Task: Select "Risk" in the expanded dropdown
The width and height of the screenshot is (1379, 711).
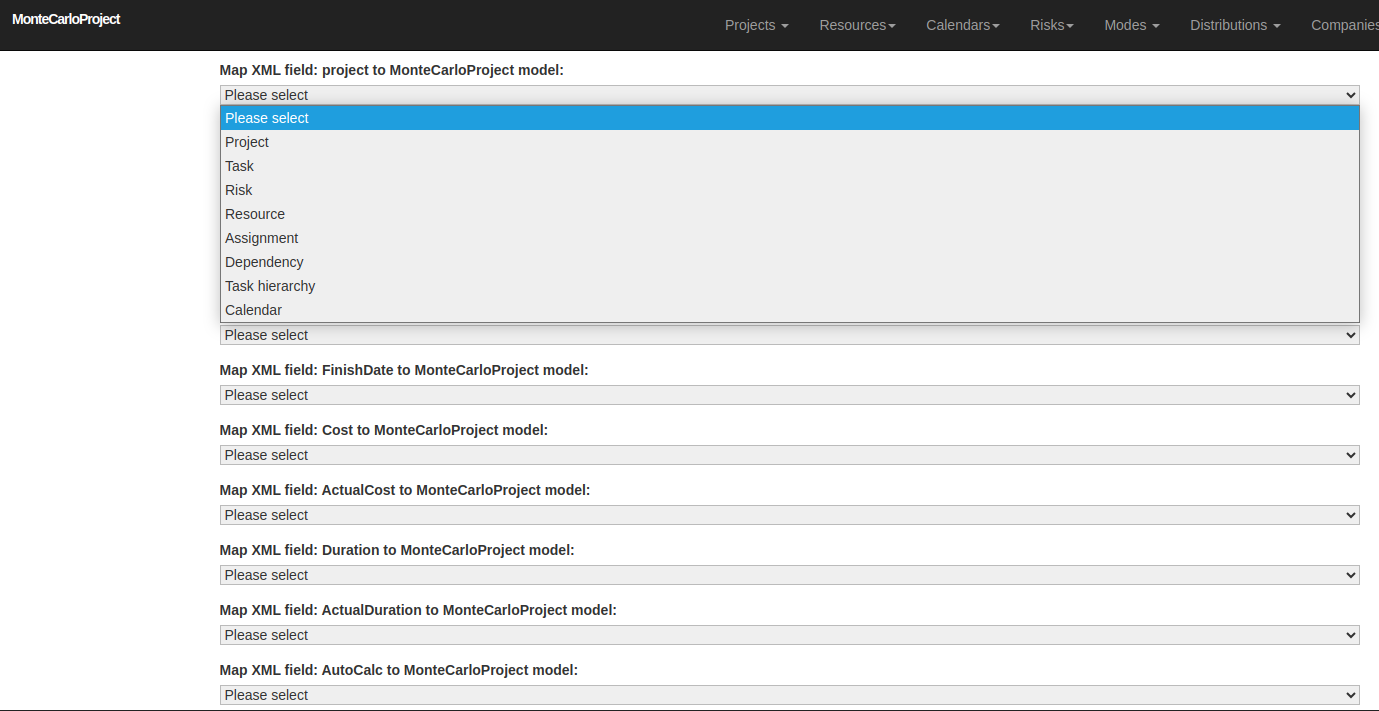Action: click(x=238, y=189)
